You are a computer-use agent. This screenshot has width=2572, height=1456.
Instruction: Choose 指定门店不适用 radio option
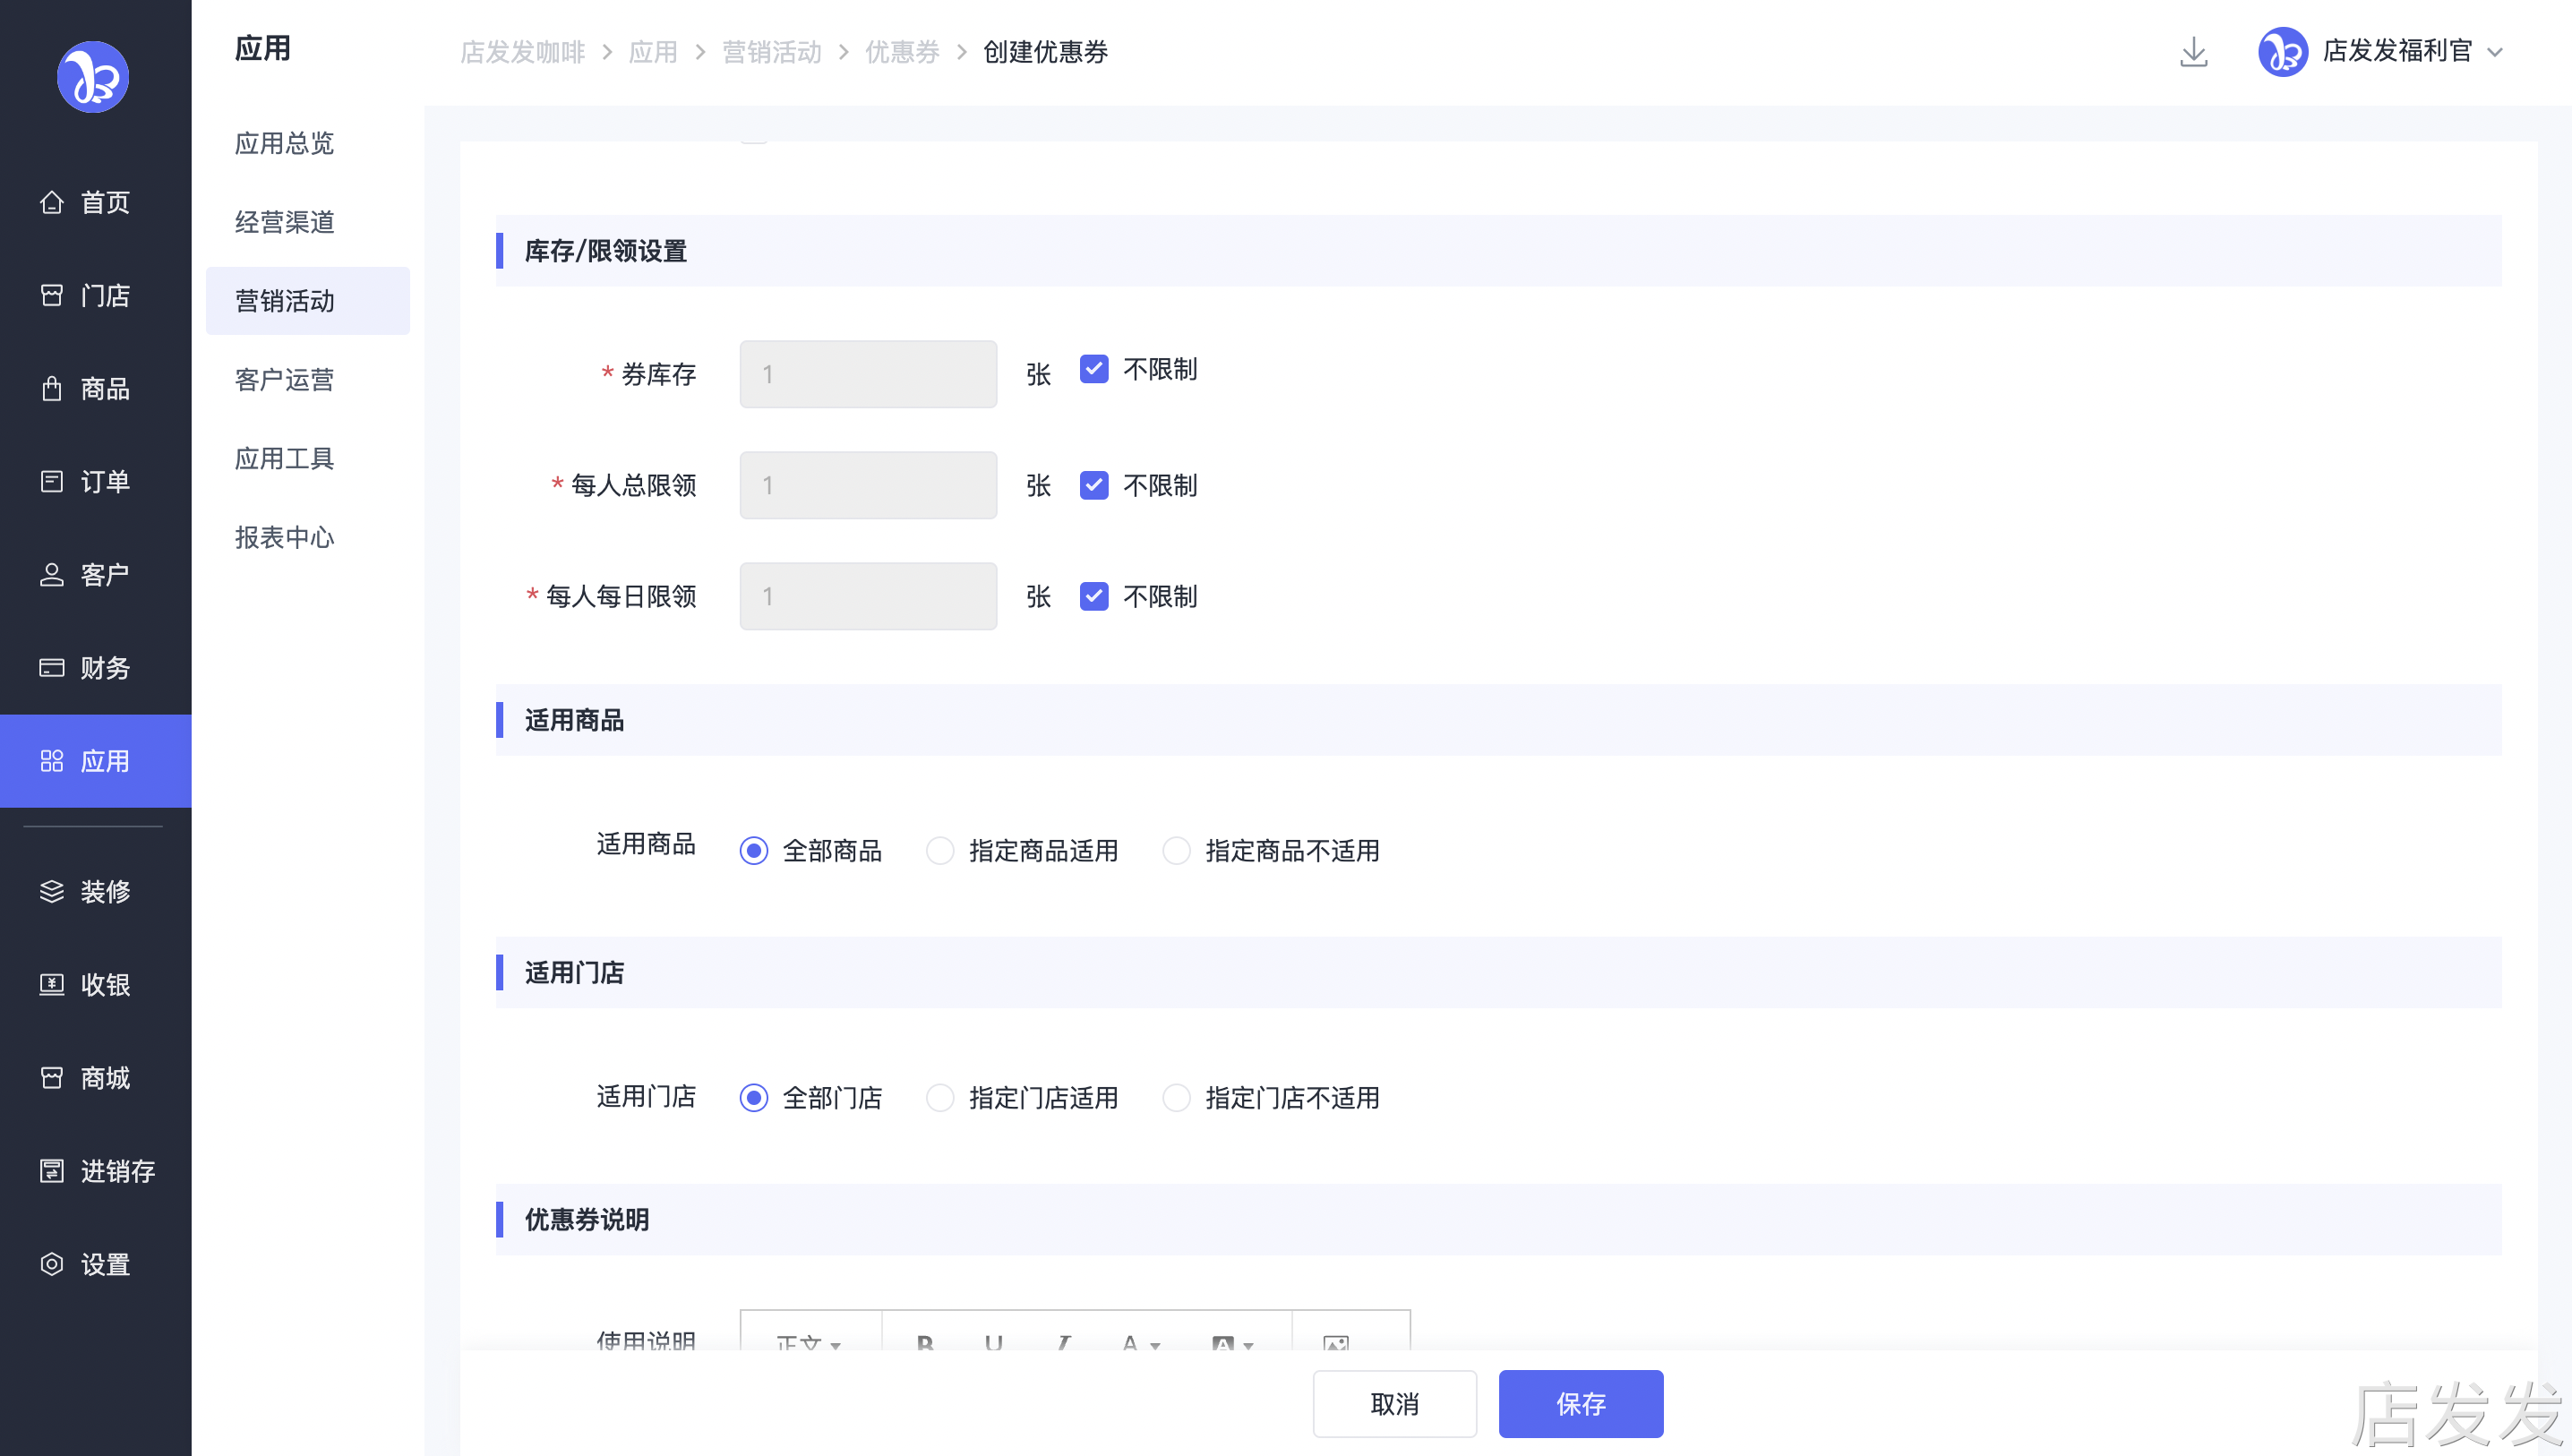point(1176,1098)
